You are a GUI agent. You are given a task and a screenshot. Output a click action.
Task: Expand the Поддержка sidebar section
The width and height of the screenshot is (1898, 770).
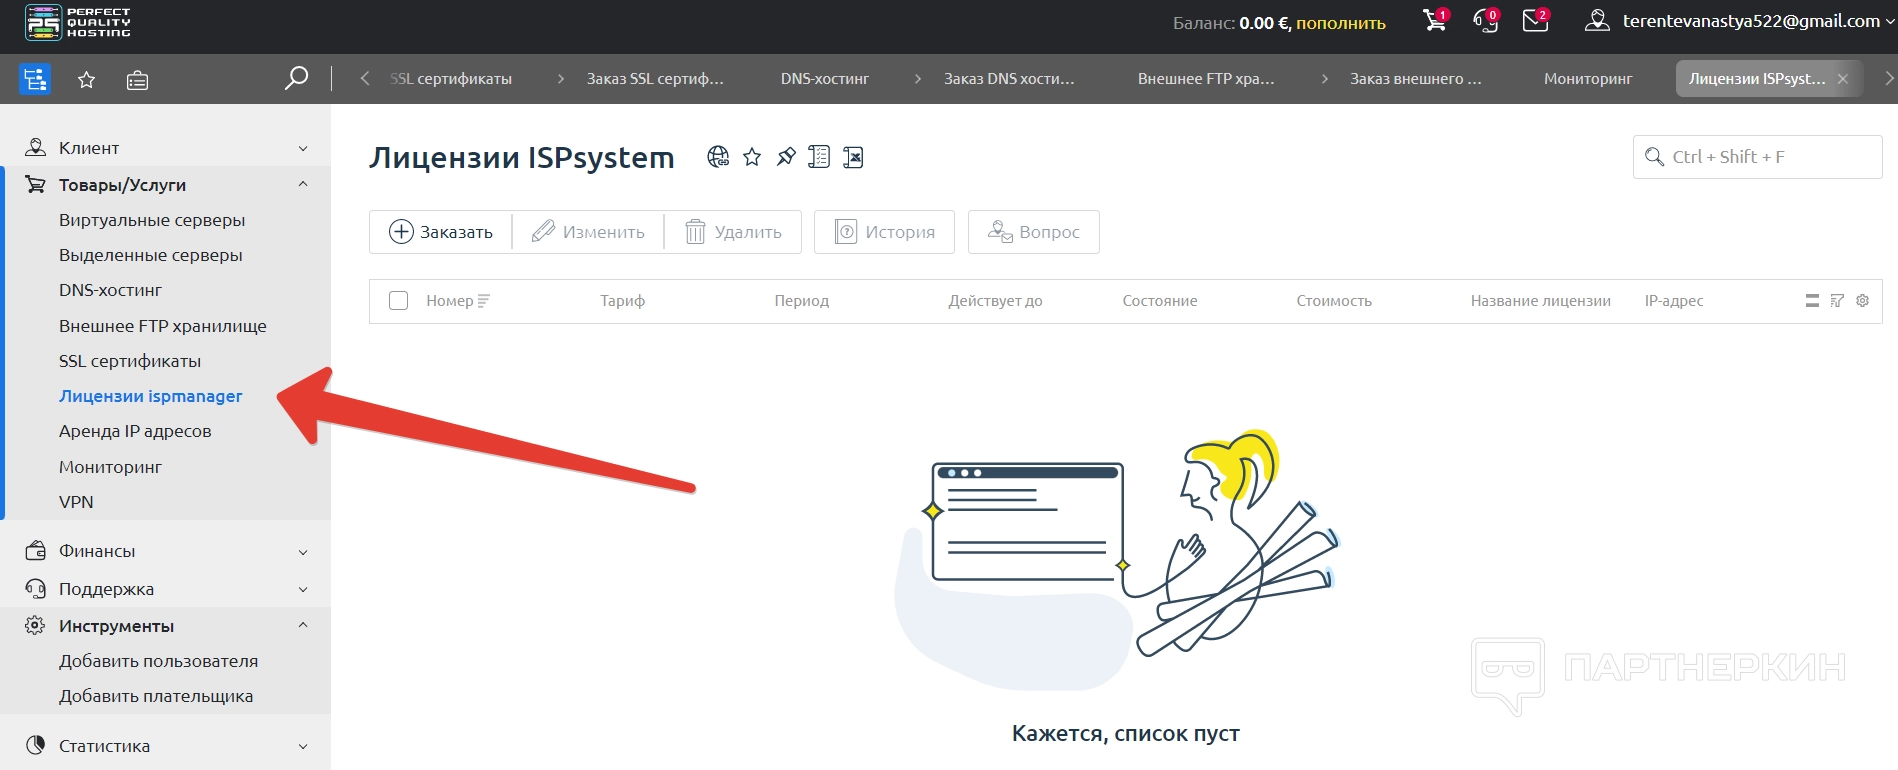166,589
